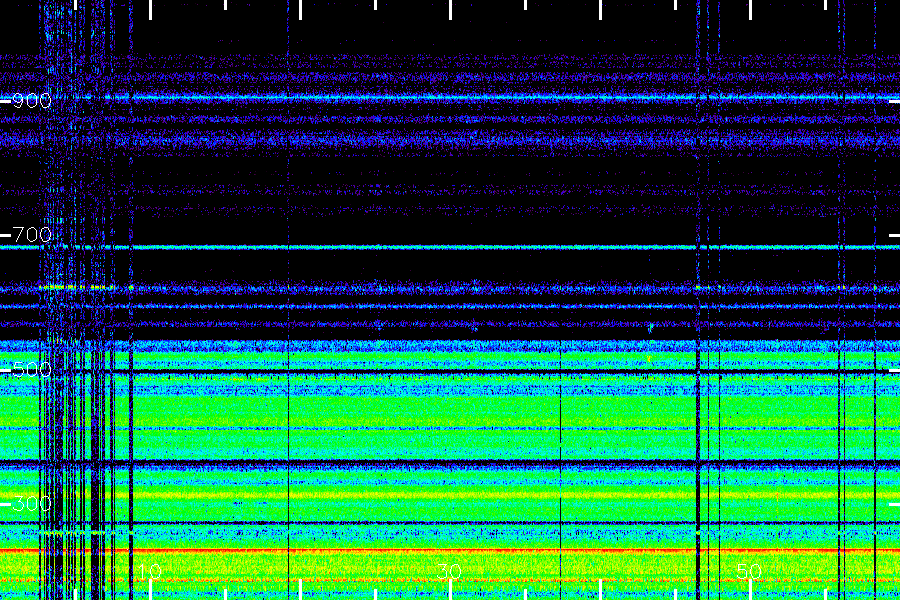The width and height of the screenshot is (900, 600).
Task: Click the 700 frequency axis label
Action: 32,235
